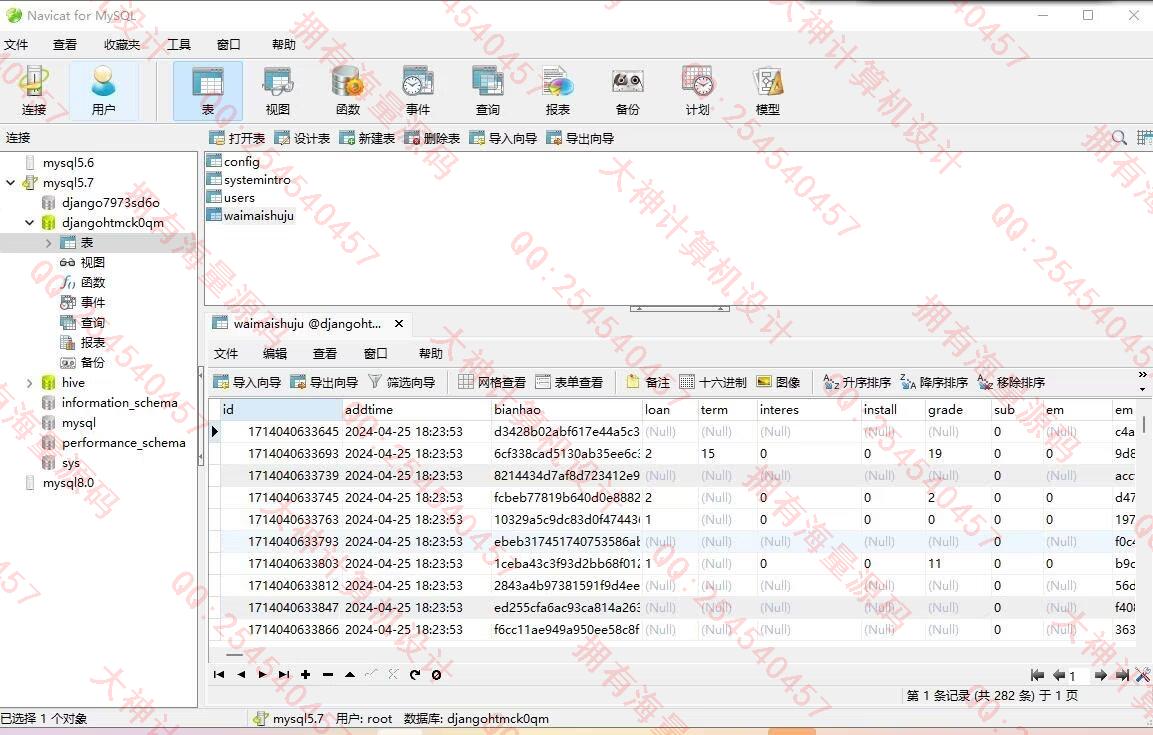Open the main 文件 menu under the title bar
The height and width of the screenshot is (735, 1153).
16,45
